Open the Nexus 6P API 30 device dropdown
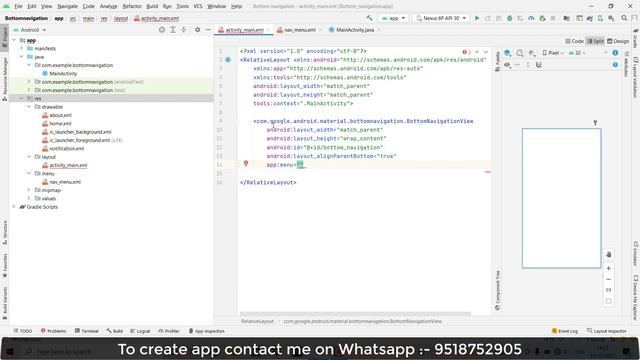The image size is (640, 360). pos(440,18)
